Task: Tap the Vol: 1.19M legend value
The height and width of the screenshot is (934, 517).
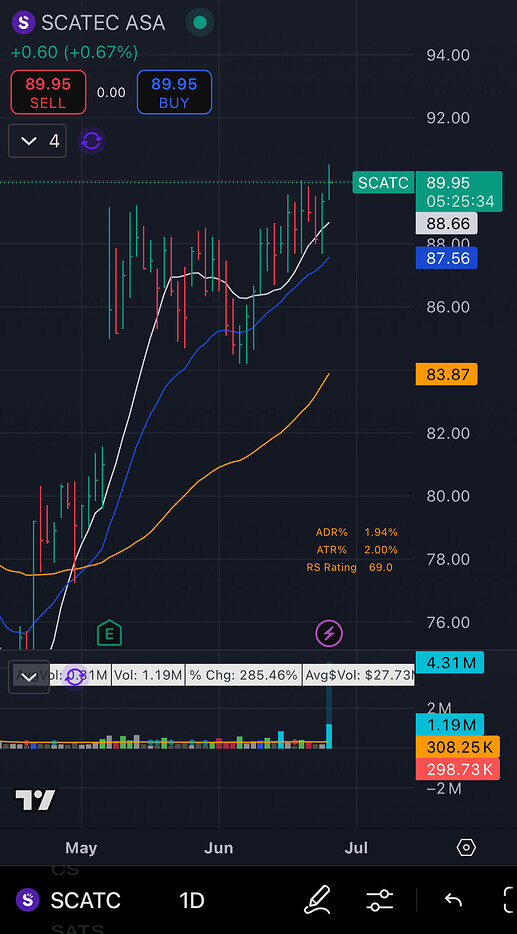Action: [x=148, y=675]
